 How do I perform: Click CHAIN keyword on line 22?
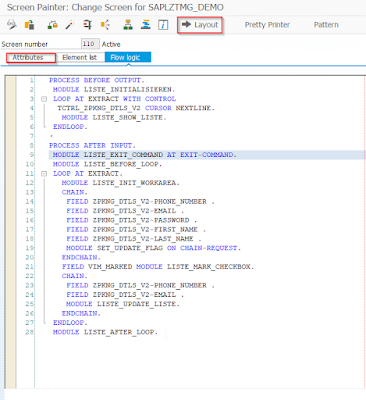(74, 276)
